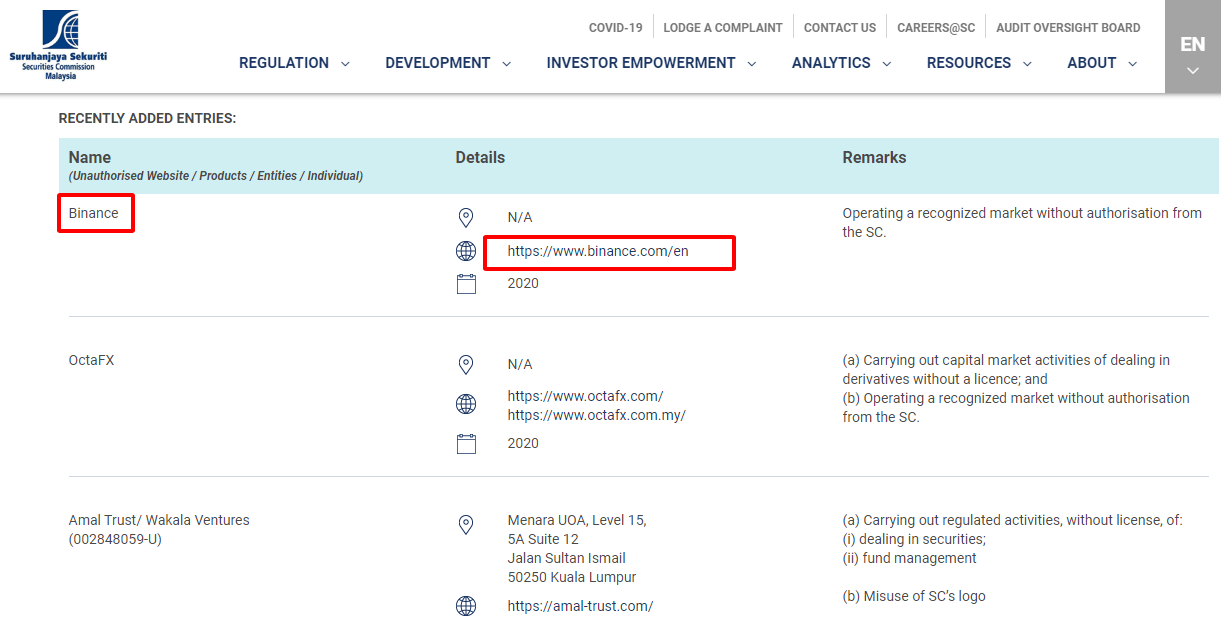Click the Name column header

tap(90, 157)
